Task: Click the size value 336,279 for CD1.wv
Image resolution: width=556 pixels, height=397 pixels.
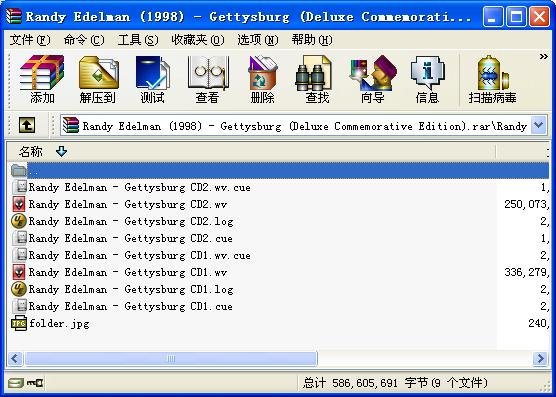Action: point(526,273)
